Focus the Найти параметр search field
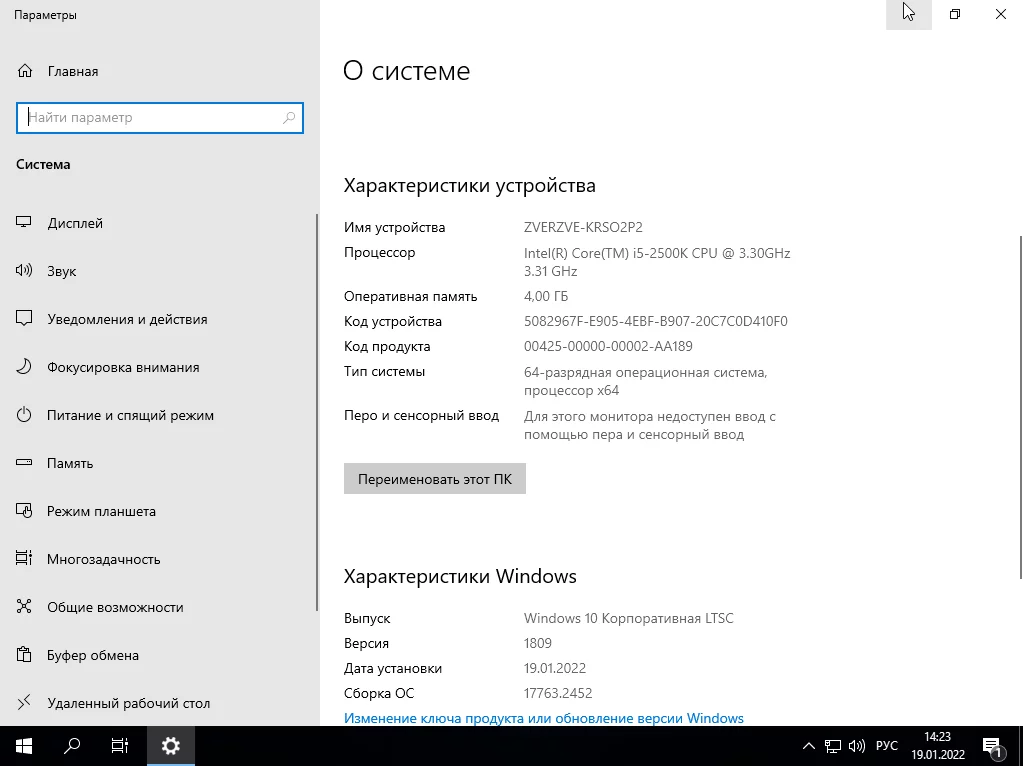This screenshot has height=766, width=1023. coord(160,117)
